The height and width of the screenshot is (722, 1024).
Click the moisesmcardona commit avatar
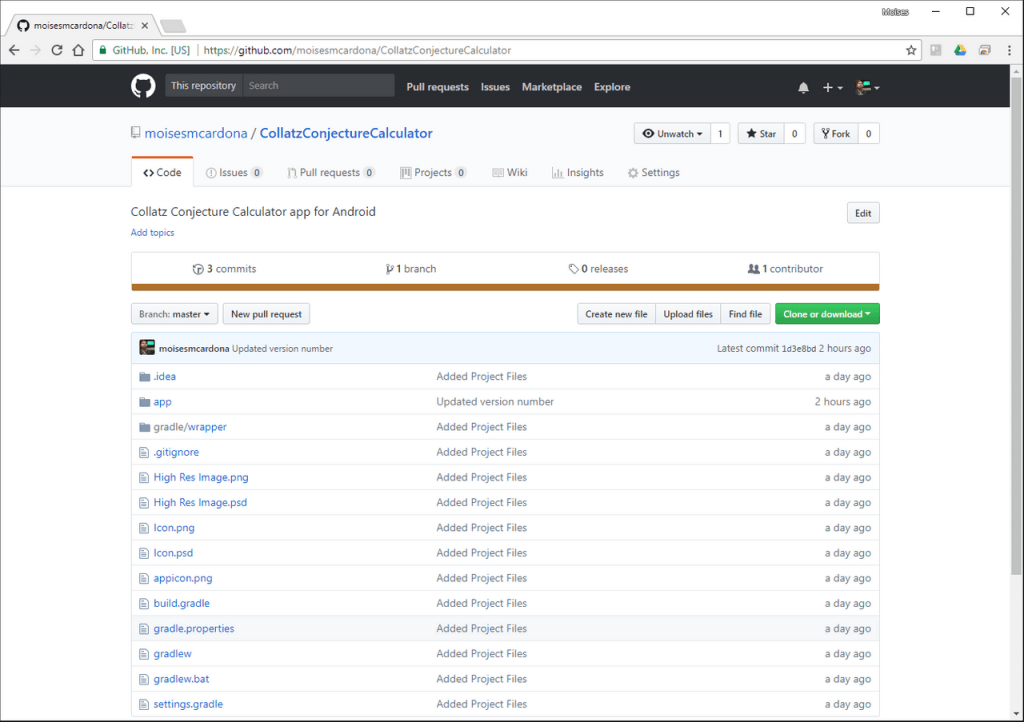click(x=147, y=347)
